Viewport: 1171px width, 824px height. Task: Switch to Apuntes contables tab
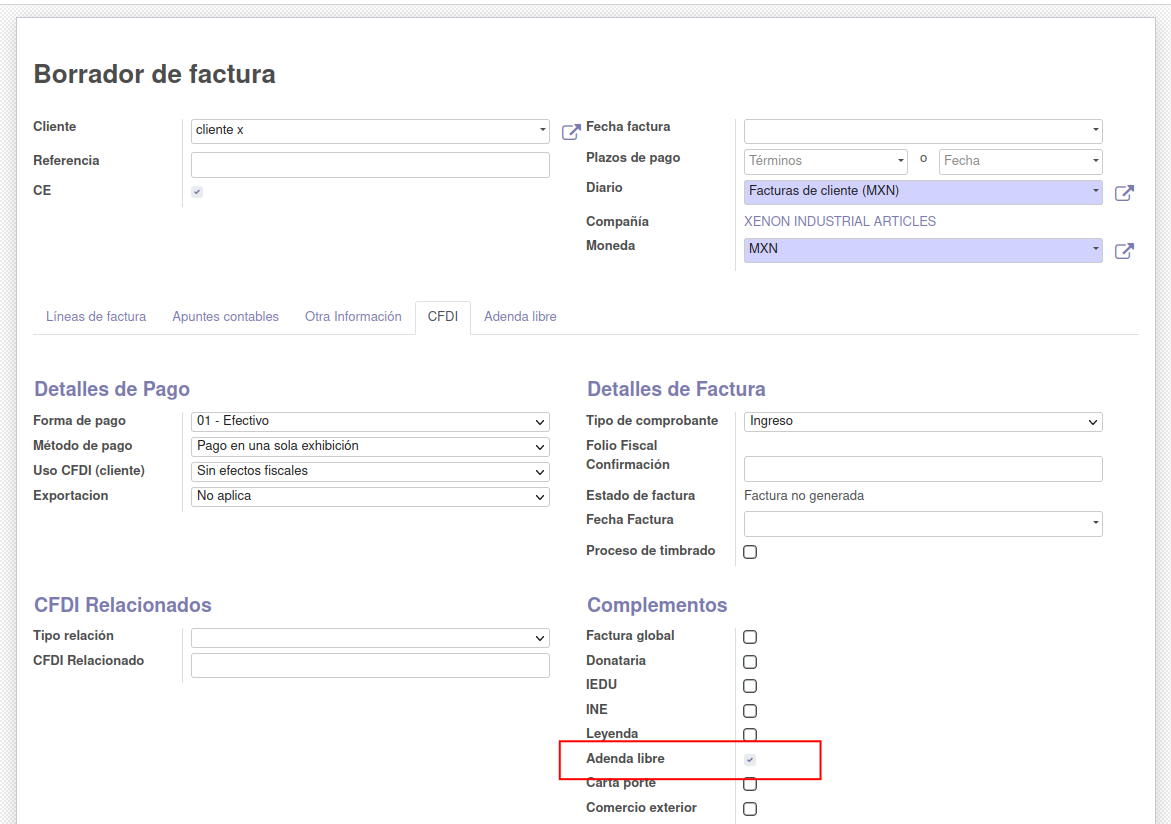coord(225,317)
